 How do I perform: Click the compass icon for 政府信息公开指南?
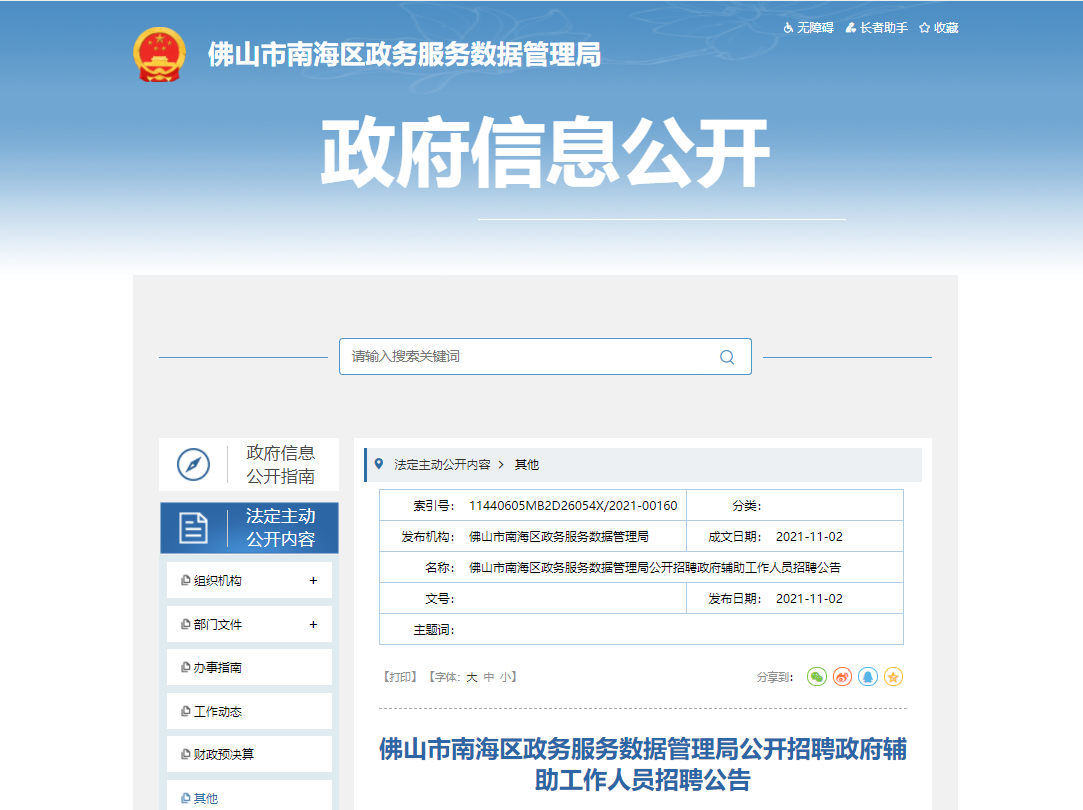click(193, 464)
